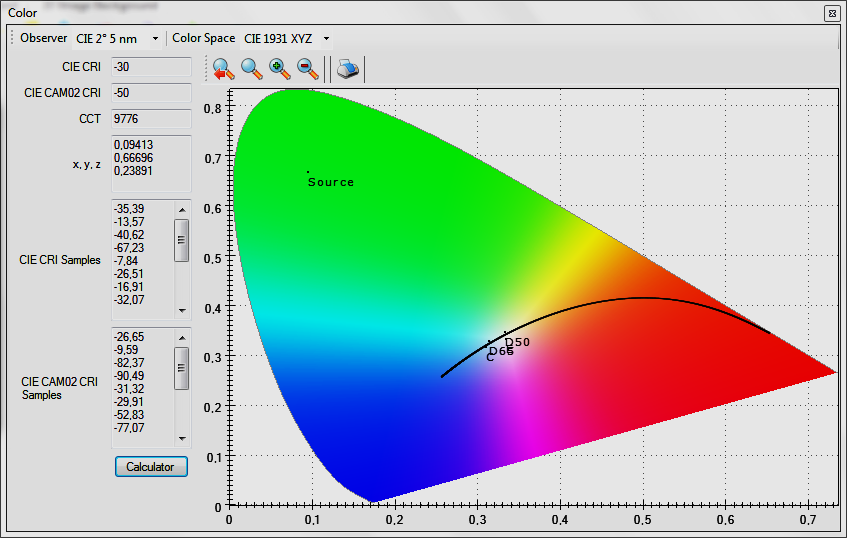Click the zoom in magnifier icon

(279, 69)
